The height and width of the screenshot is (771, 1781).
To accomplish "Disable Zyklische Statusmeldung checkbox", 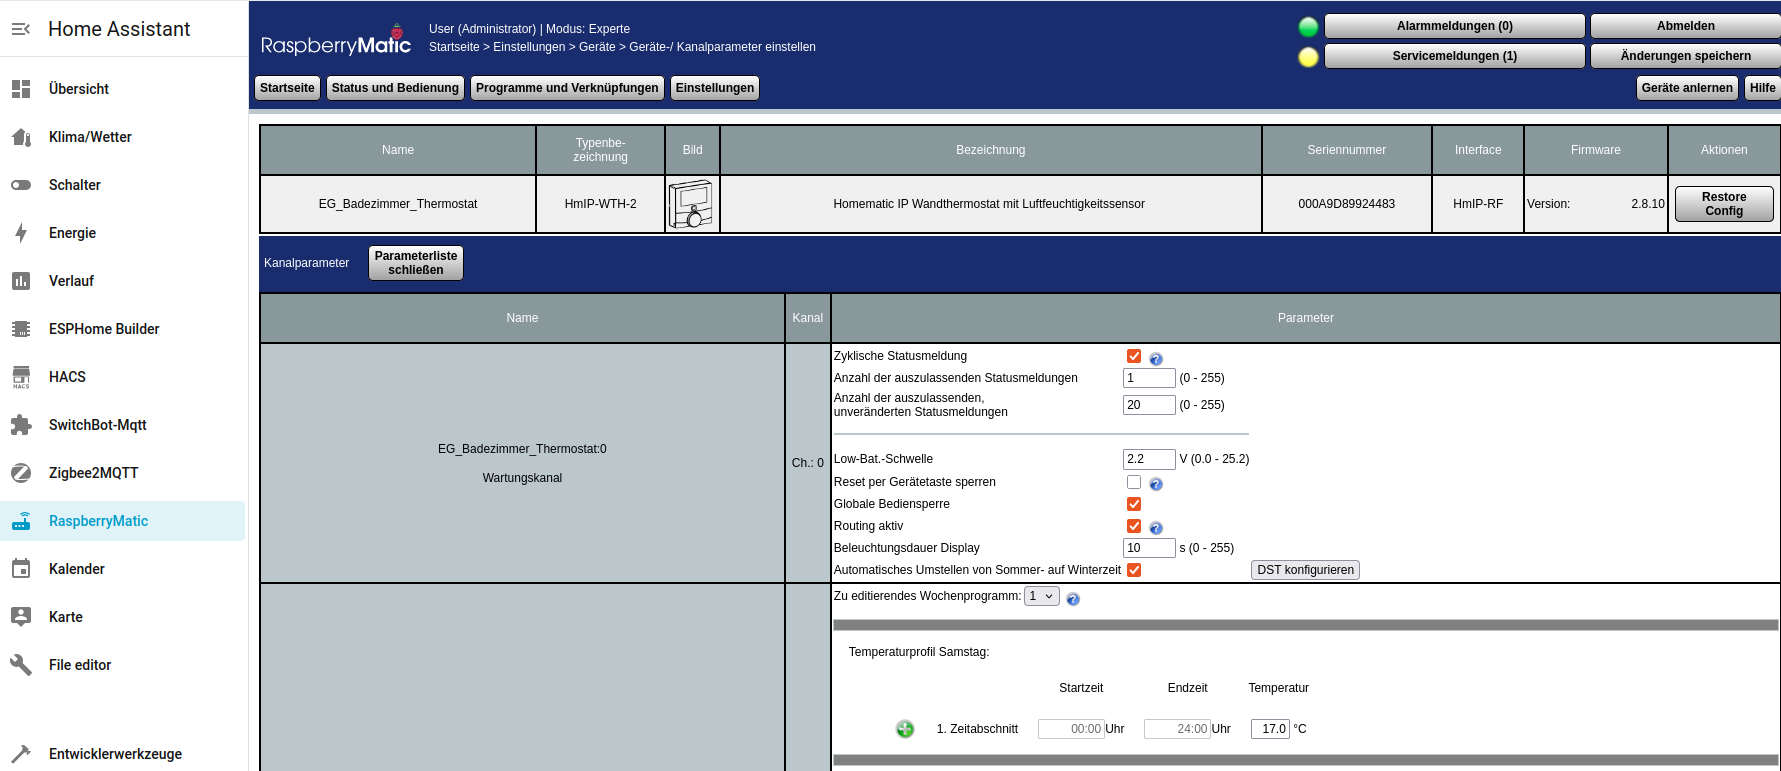I will 1133,356.
